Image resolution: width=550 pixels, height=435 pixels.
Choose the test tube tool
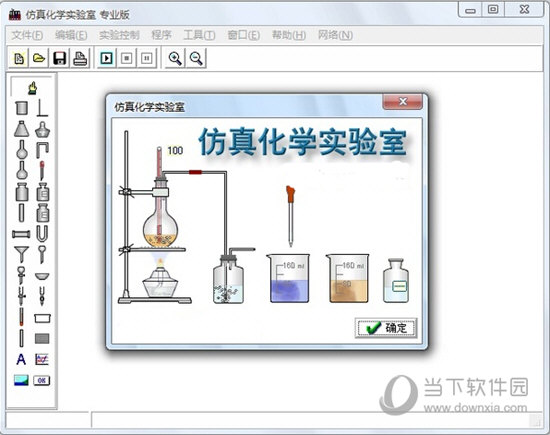[x=22, y=213]
